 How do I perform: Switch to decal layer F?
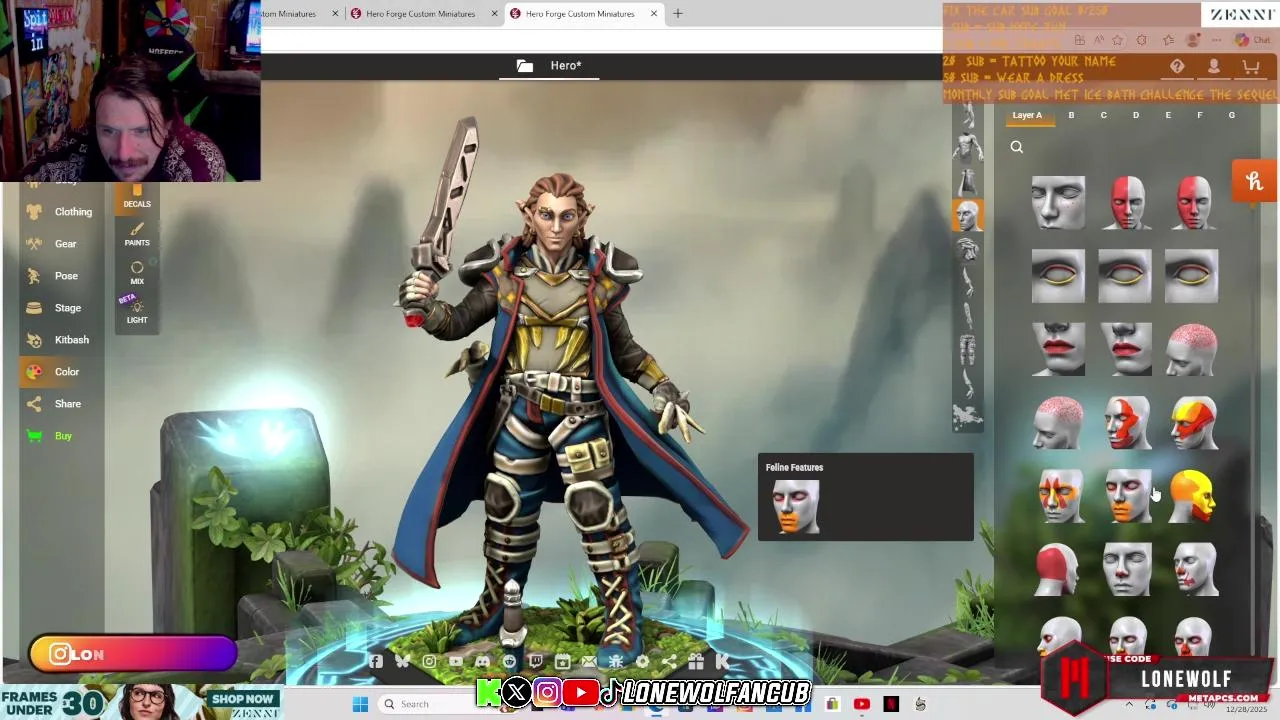(1199, 115)
